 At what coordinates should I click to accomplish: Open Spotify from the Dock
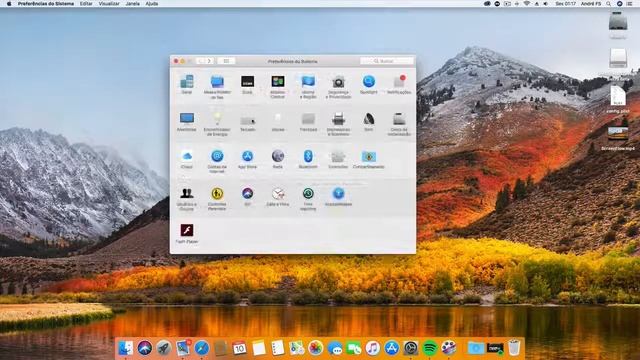coord(429,348)
